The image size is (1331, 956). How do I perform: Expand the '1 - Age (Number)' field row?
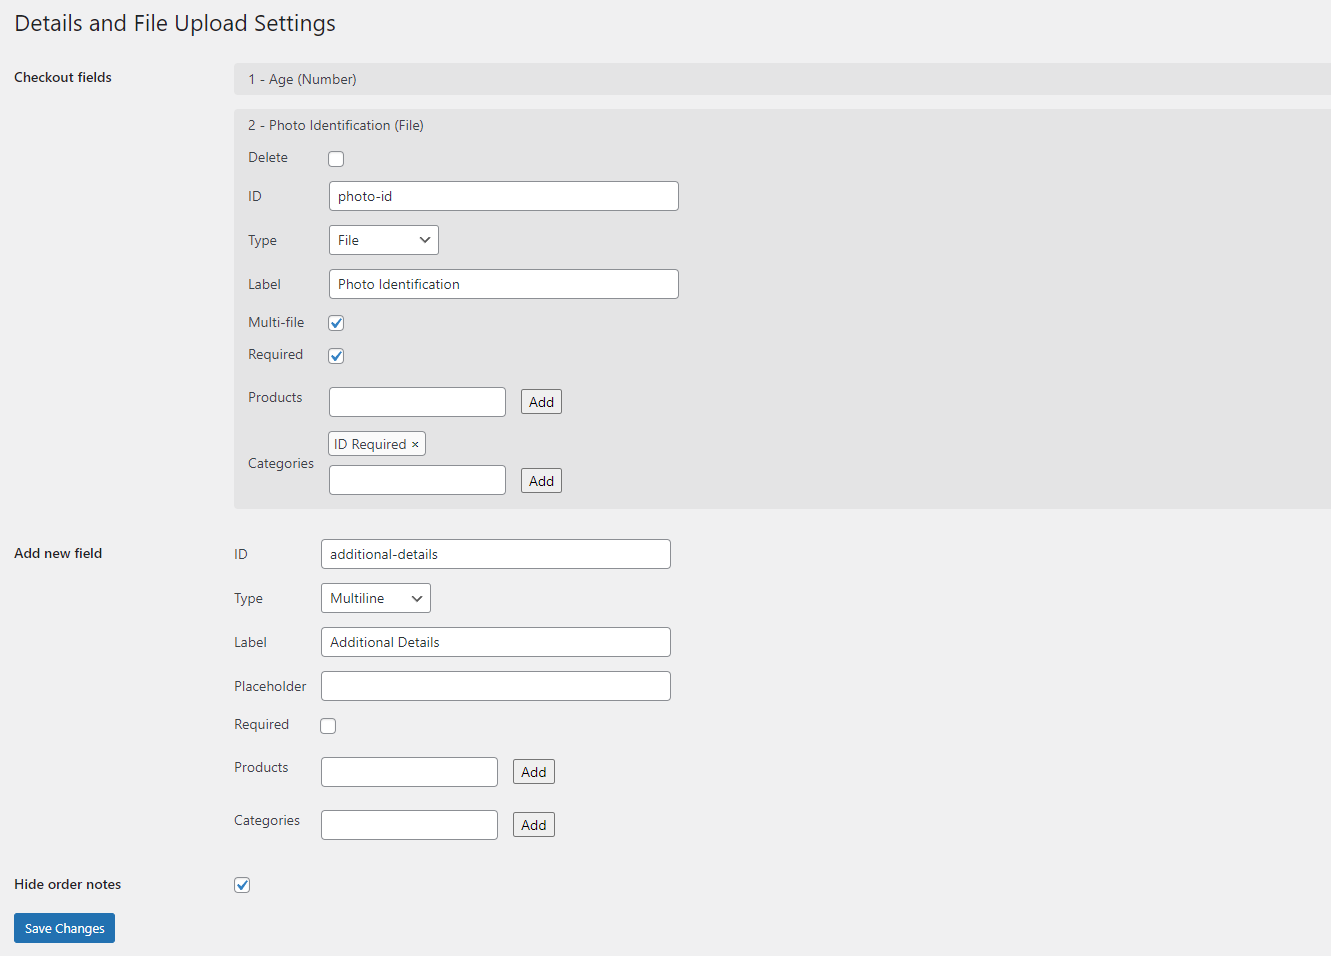(782, 79)
